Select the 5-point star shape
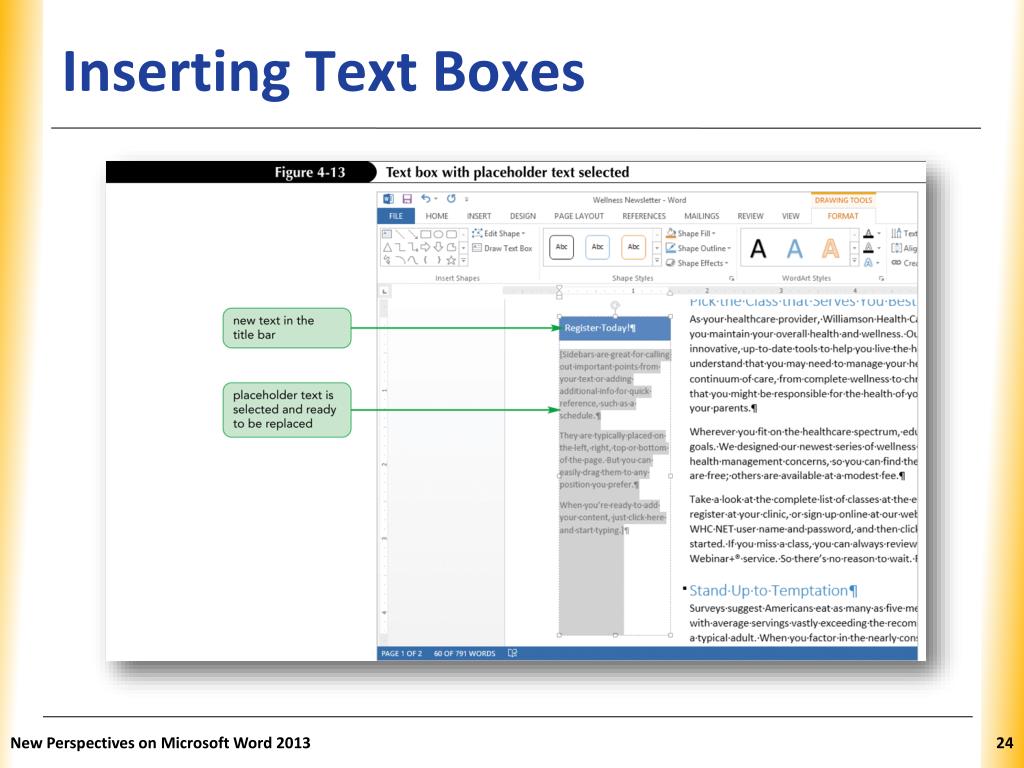The width and height of the screenshot is (1024, 768). [x=451, y=260]
